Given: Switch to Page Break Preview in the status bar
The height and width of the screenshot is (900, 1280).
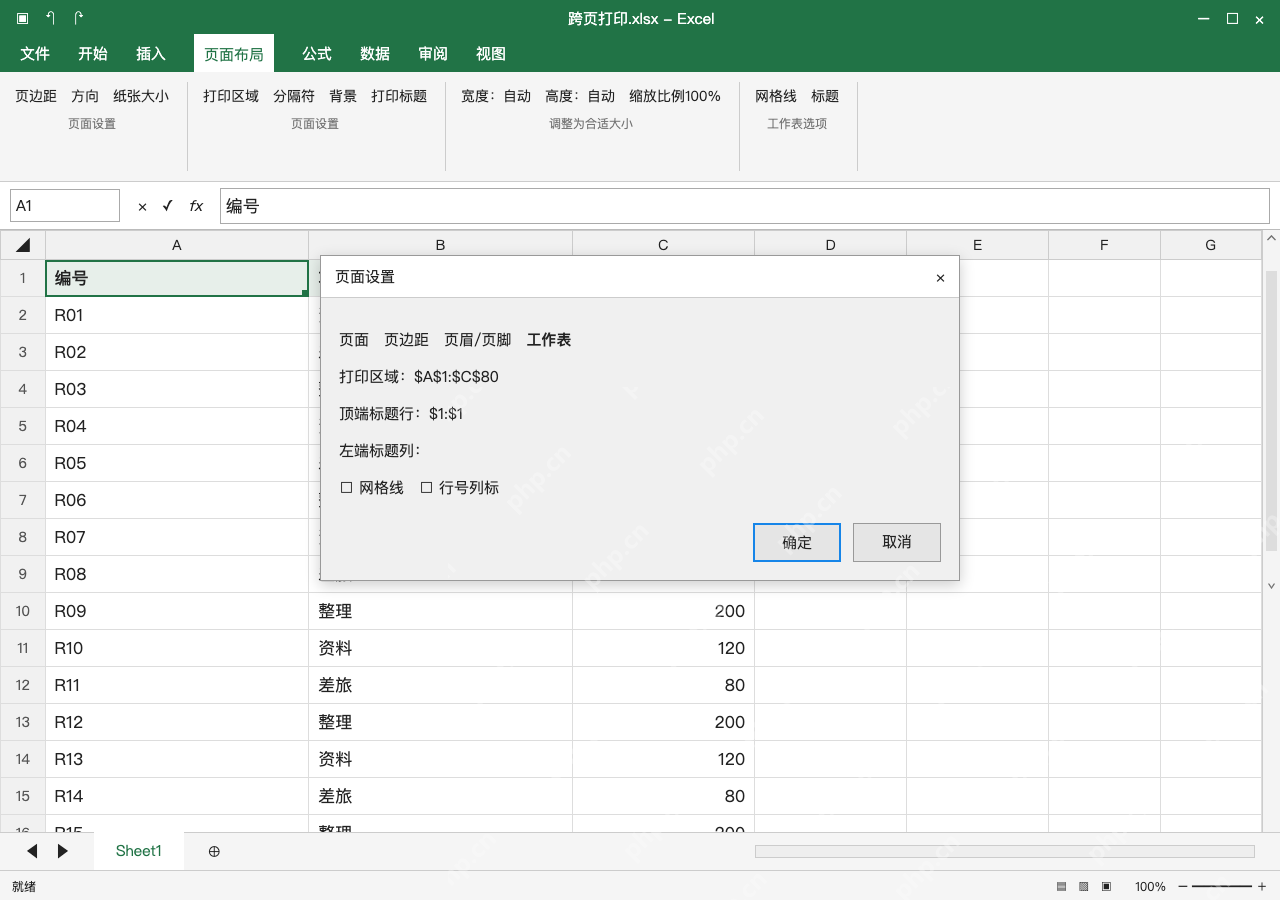Looking at the screenshot, I should point(1106,887).
